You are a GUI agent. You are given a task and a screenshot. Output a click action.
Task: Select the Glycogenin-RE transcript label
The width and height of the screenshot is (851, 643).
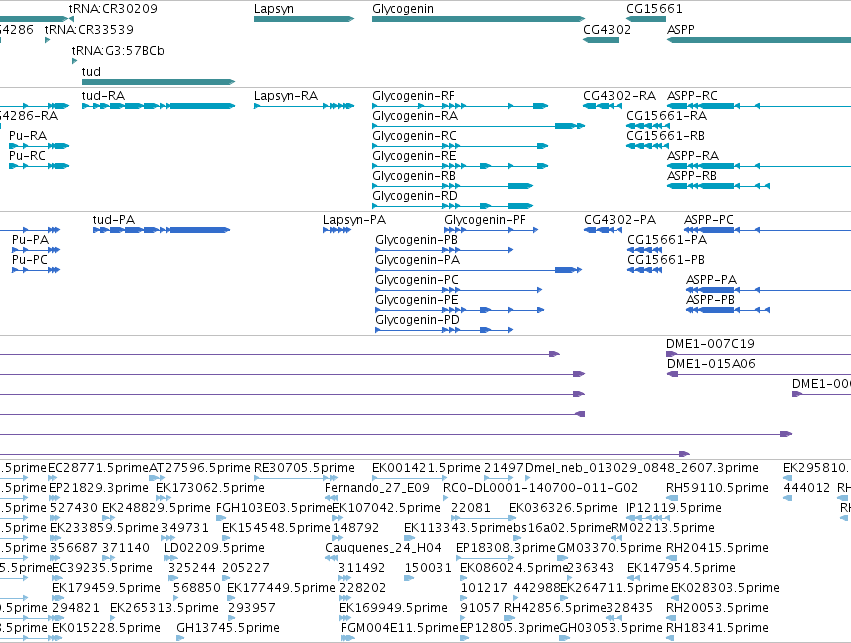pyautogui.click(x=414, y=156)
